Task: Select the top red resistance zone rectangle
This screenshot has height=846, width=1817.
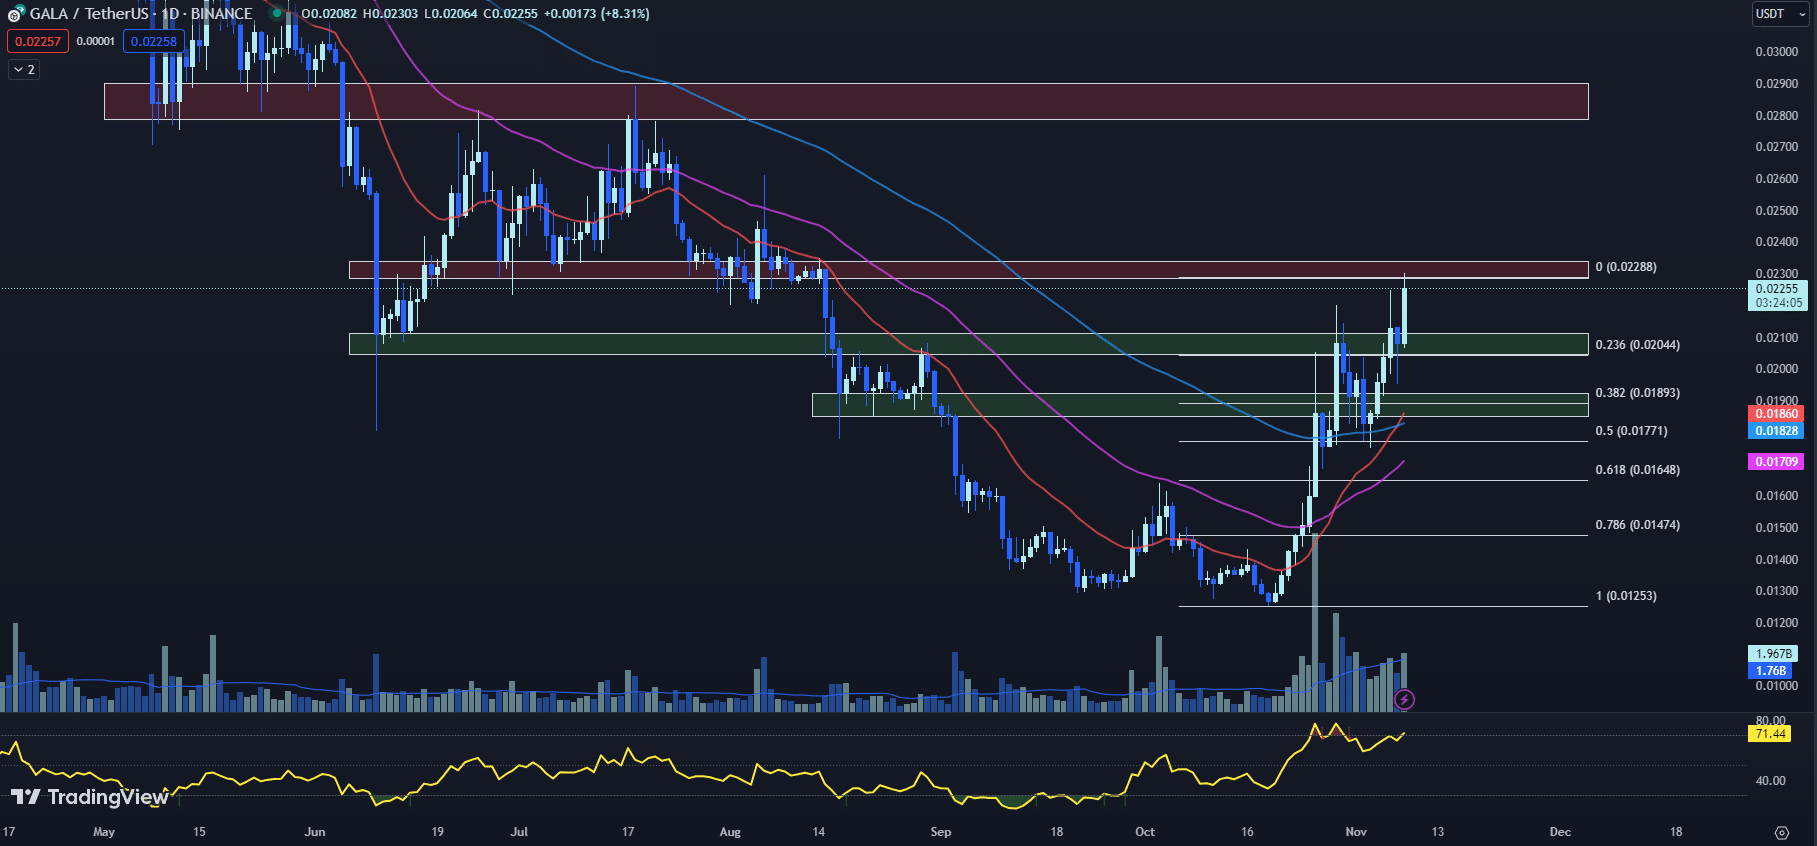Action: pos(846,102)
